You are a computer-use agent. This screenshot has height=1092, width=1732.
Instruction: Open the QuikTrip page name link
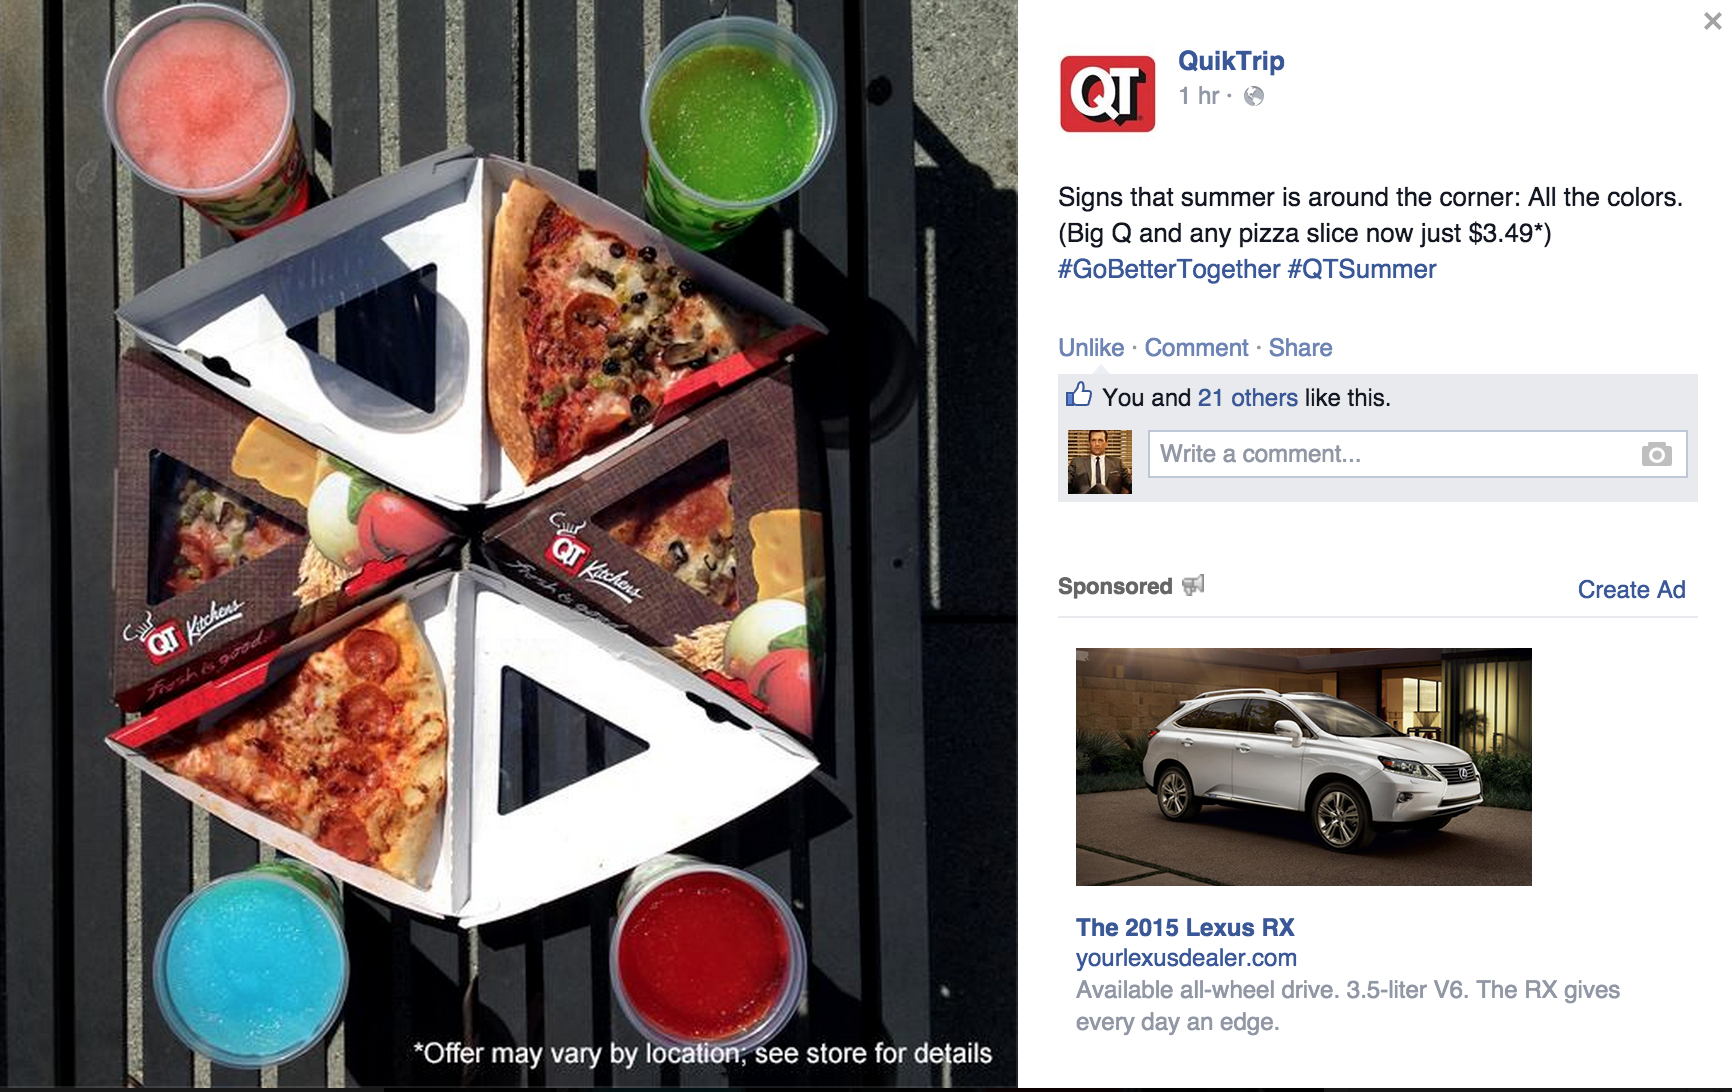(1231, 61)
